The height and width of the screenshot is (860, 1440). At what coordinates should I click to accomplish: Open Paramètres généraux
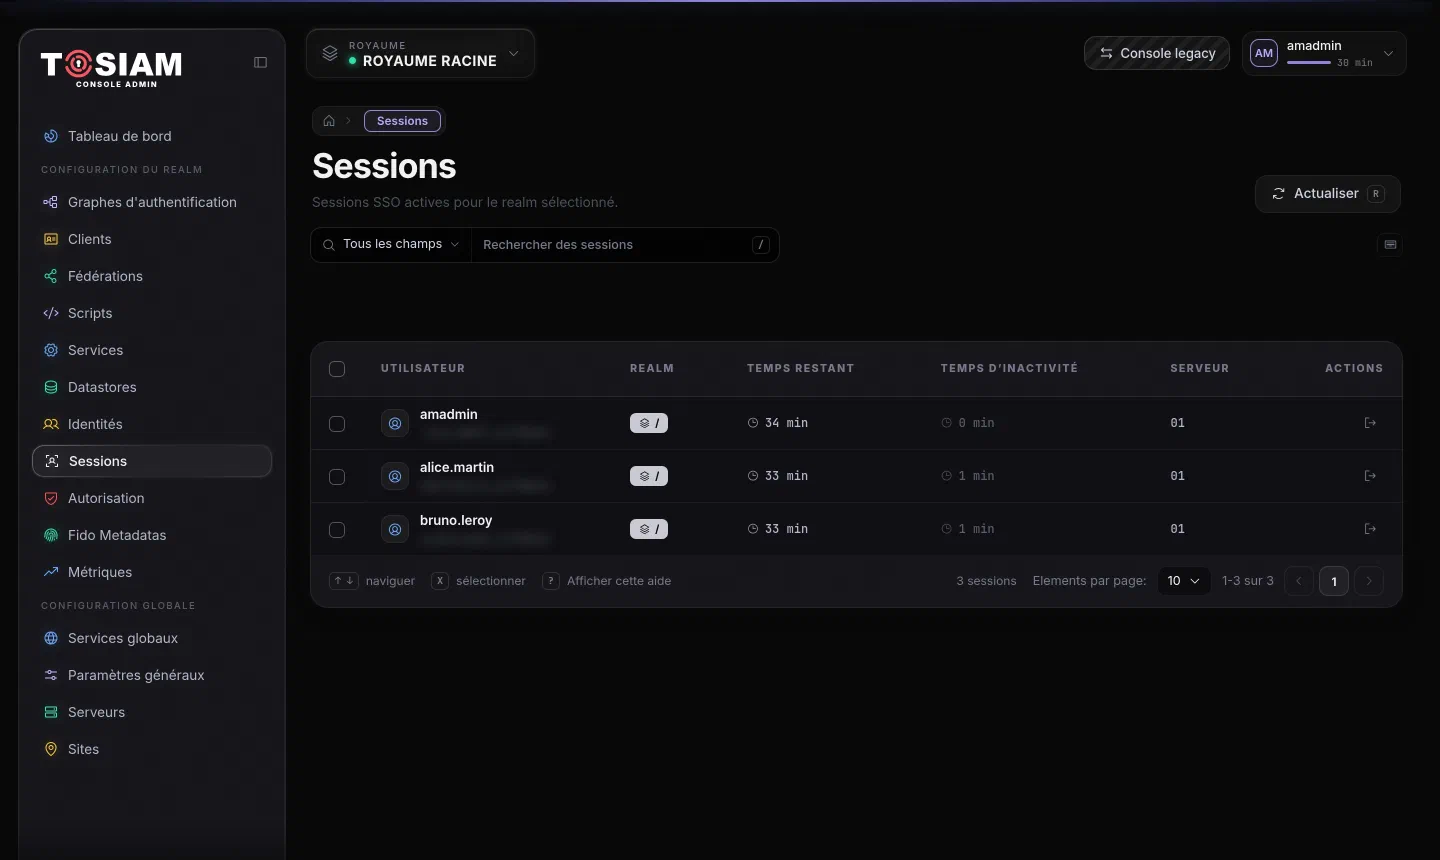pyautogui.click(x=152, y=675)
